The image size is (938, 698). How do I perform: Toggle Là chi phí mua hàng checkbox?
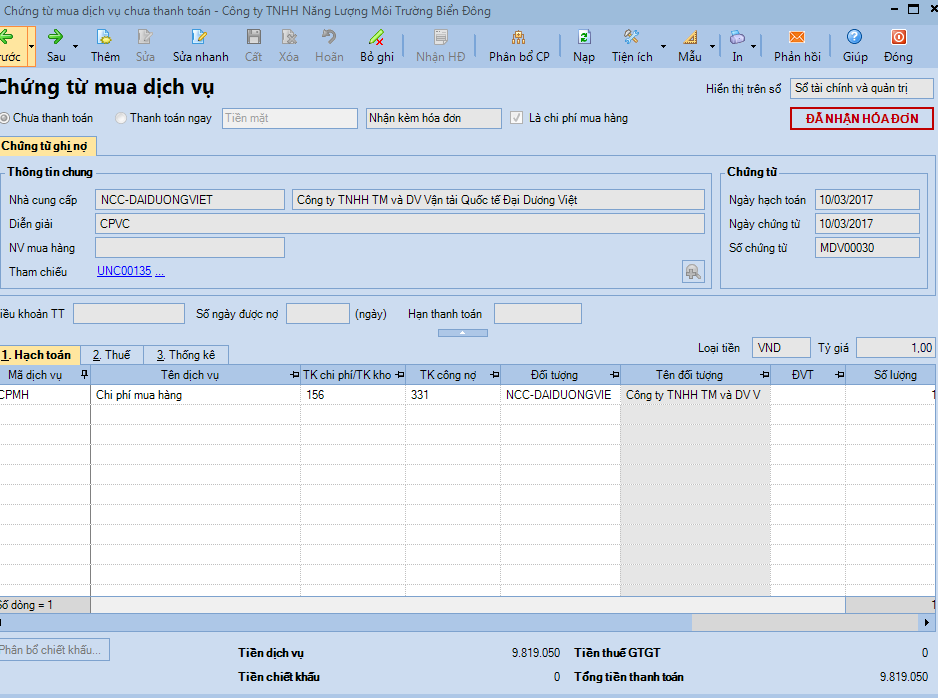pyautogui.click(x=516, y=118)
